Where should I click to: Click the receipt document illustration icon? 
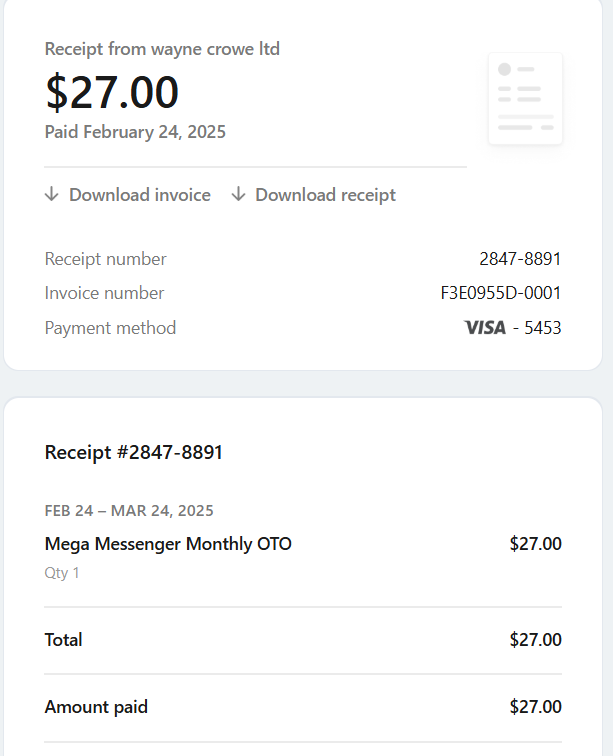pos(525,99)
